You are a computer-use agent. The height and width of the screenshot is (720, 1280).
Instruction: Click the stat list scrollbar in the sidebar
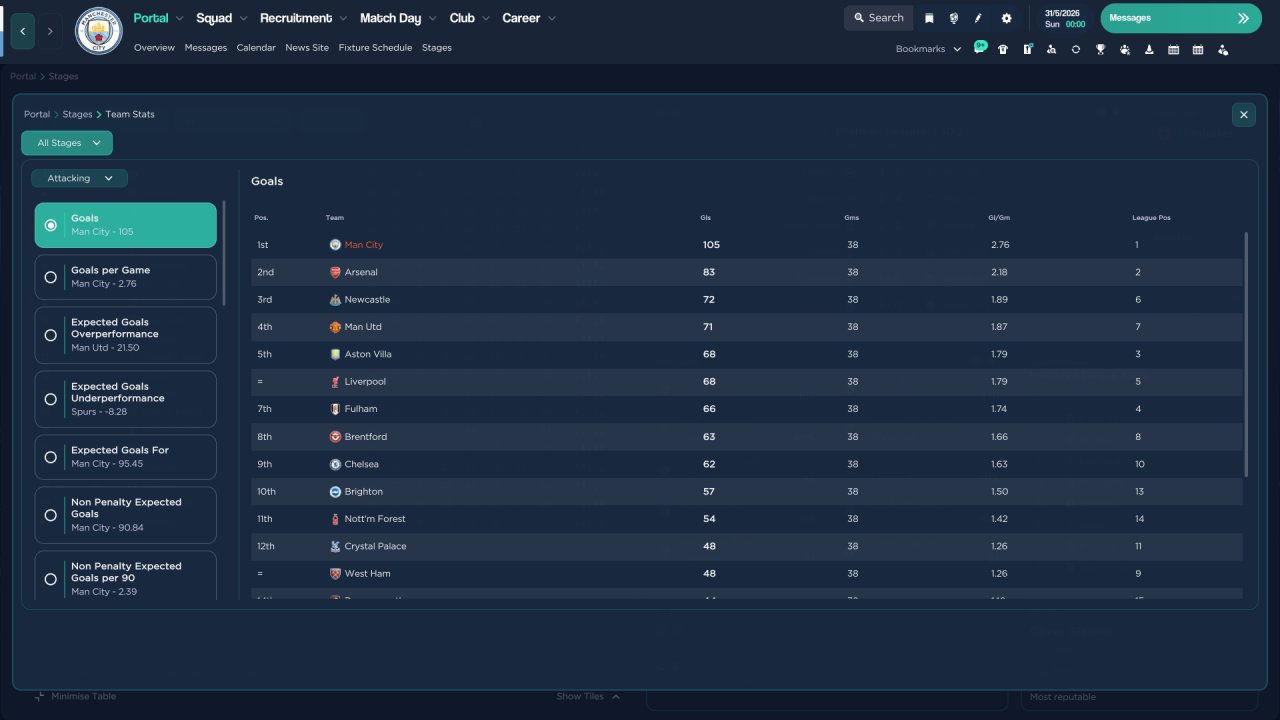point(224,253)
